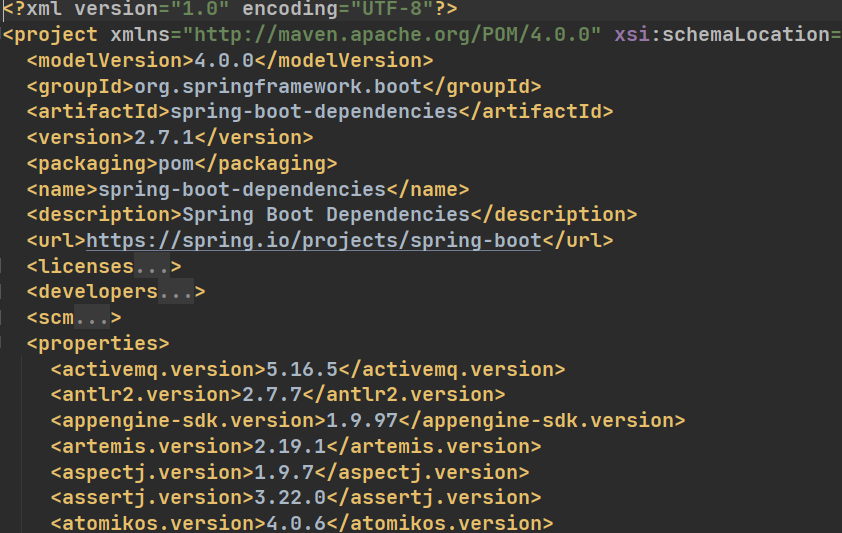842x533 pixels.
Task: Click the activemq.version value 5.16.5
Action: (302, 369)
